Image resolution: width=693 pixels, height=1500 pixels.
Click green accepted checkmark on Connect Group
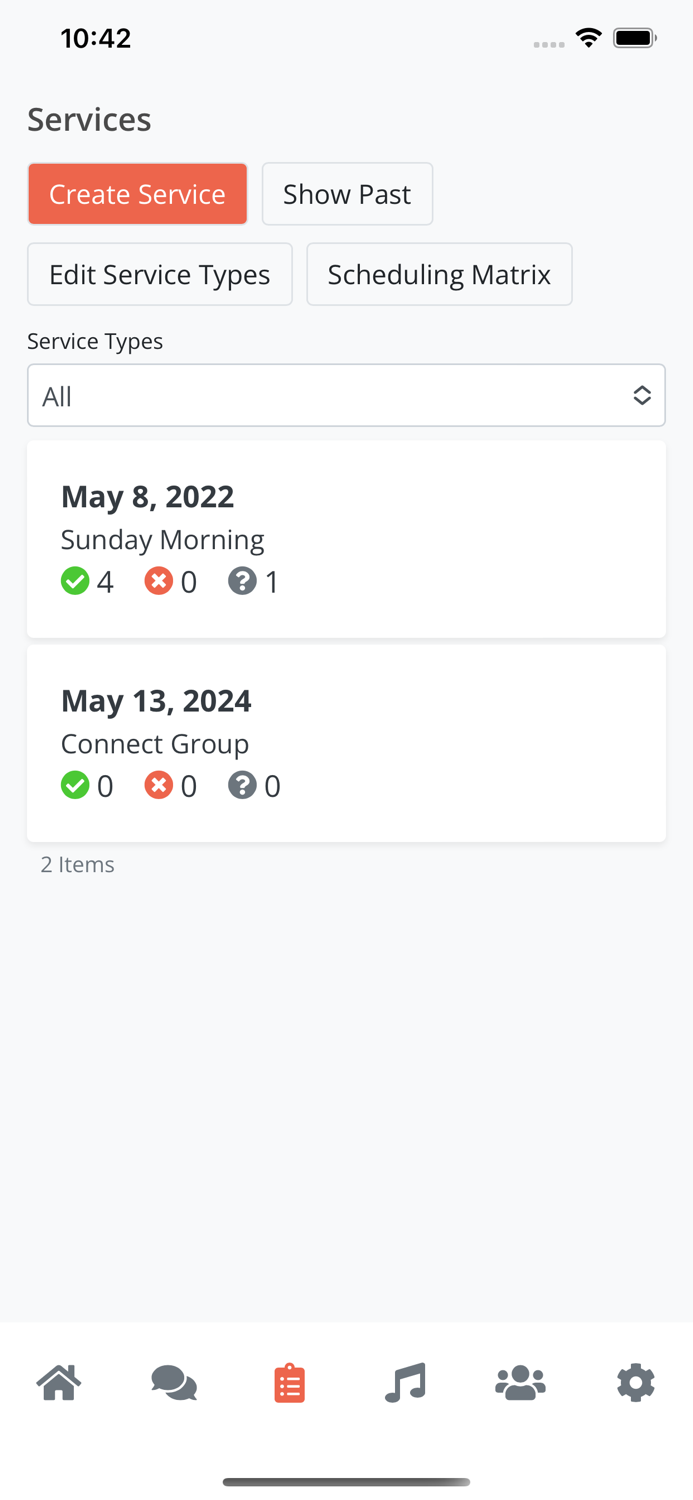click(75, 785)
